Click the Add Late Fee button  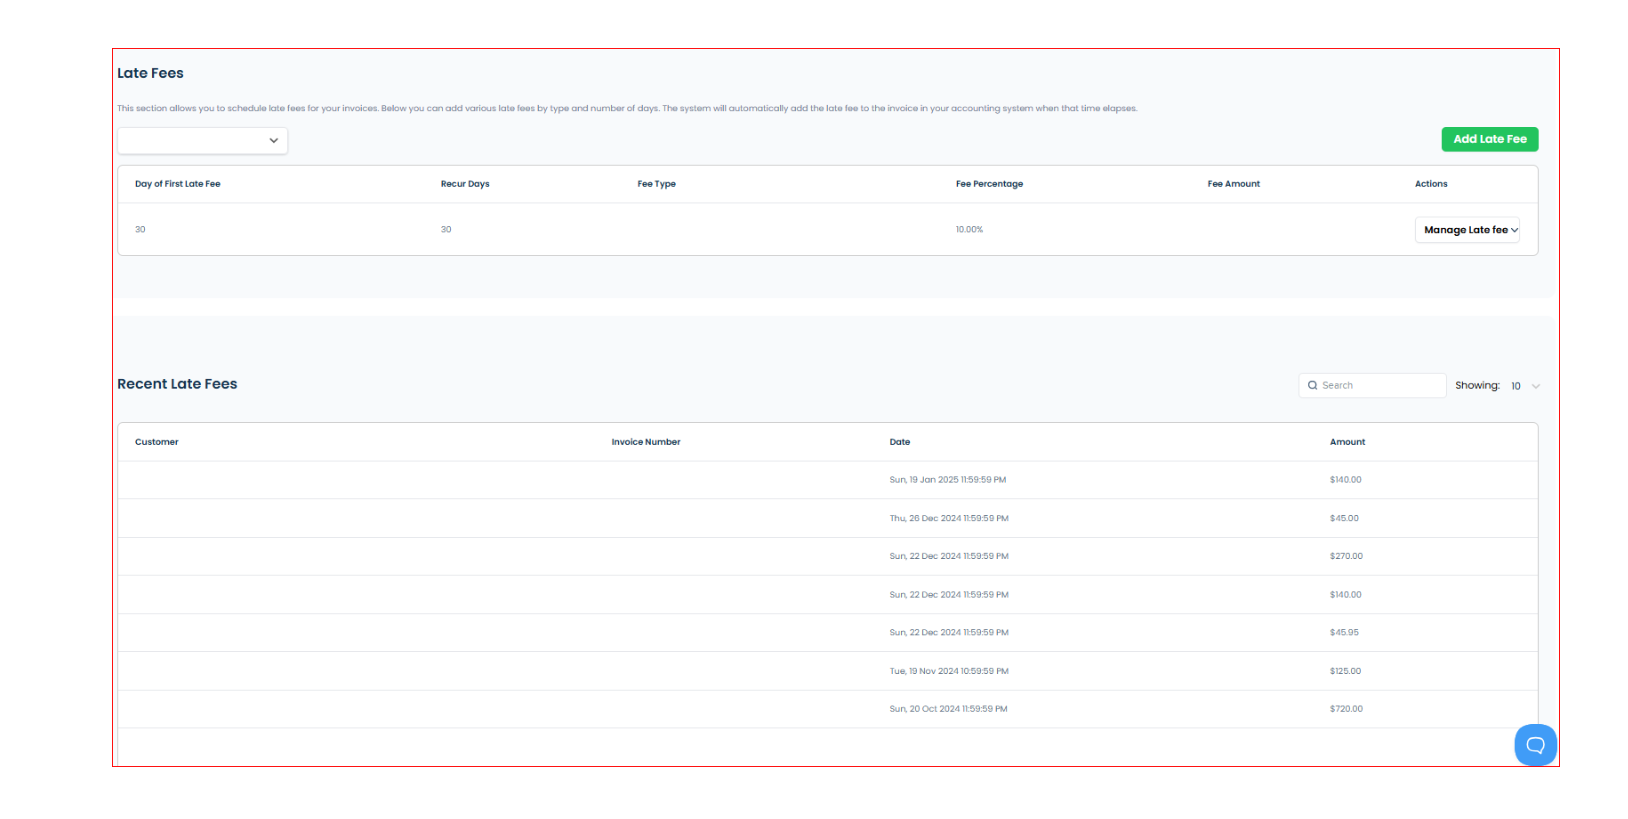pyautogui.click(x=1489, y=139)
